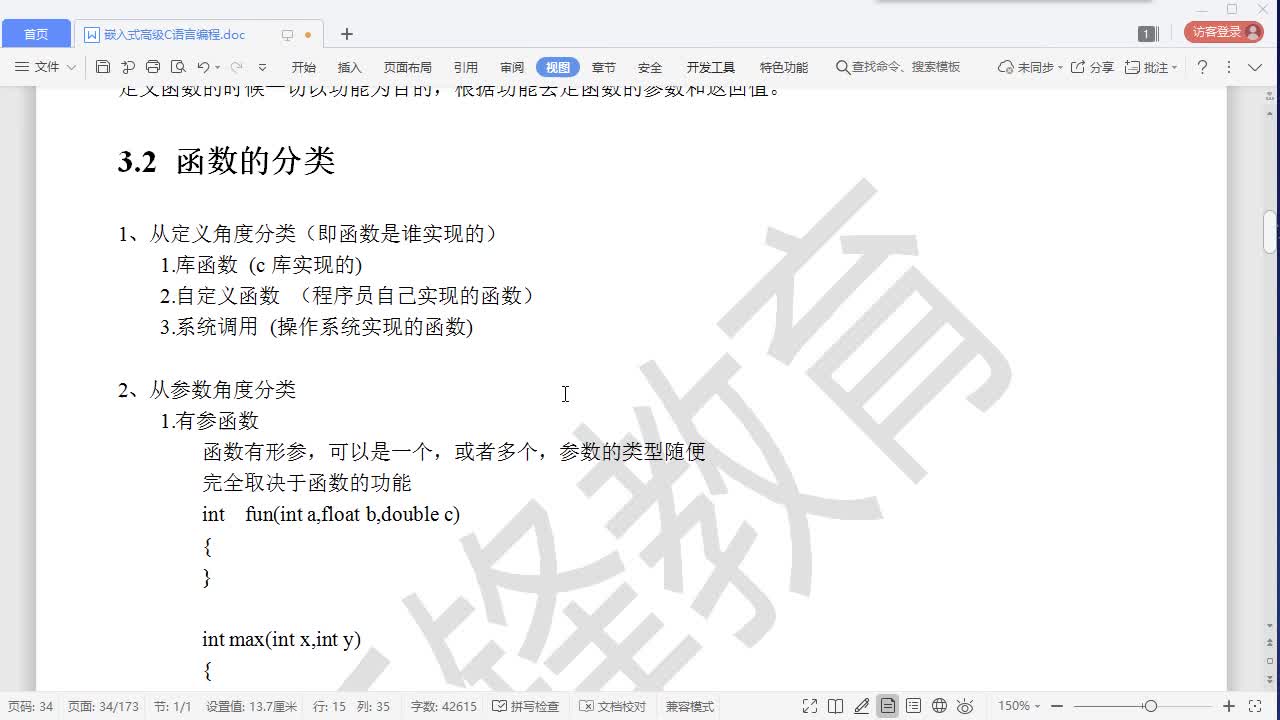Click the 字数: 42615 word count
1280x720 pixels.
(x=444, y=706)
